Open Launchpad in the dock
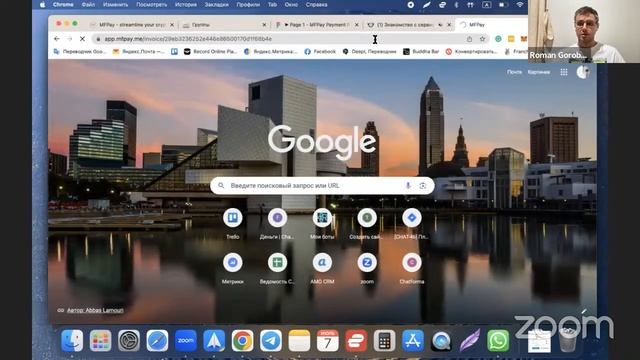640x360 pixels. tap(100, 340)
